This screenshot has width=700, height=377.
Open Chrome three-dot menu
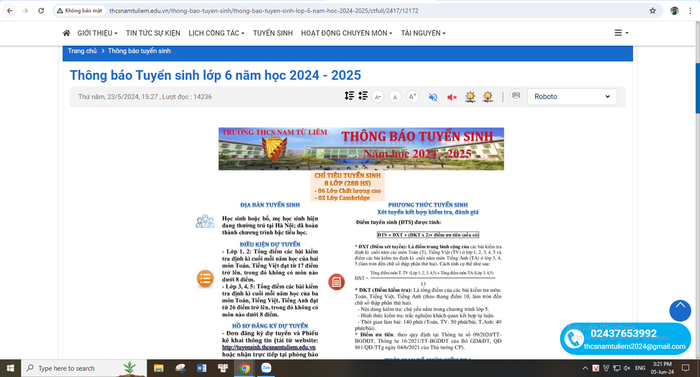[x=691, y=11]
